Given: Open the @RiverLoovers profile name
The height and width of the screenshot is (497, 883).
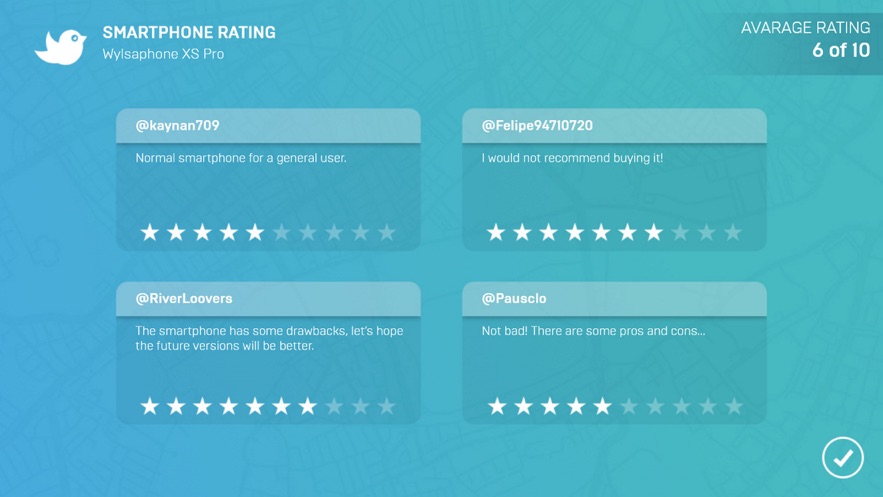Looking at the screenshot, I should click(x=184, y=298).
